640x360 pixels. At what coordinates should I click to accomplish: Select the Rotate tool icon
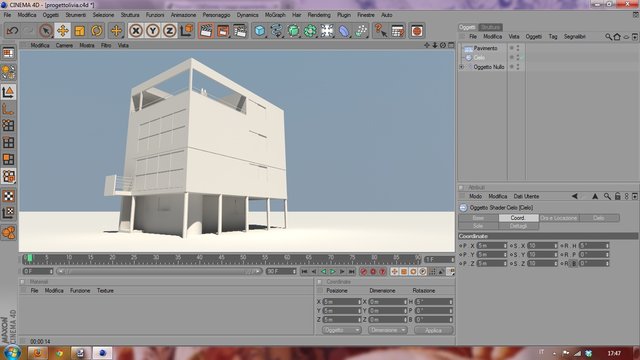coord(97,31)
